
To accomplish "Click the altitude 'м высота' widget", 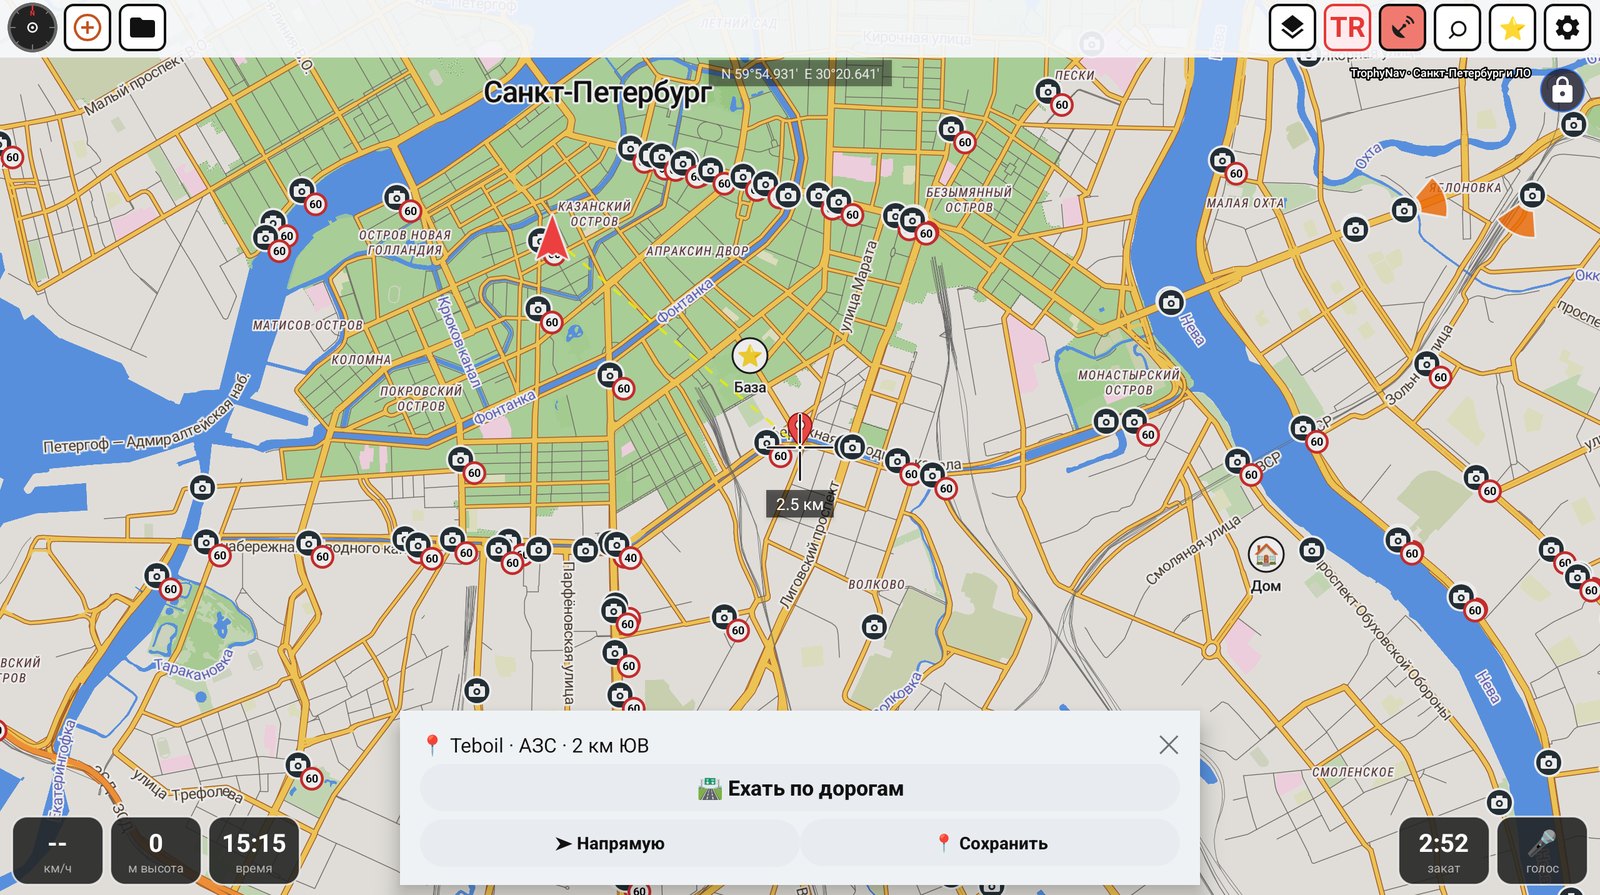I will pyautogui.click(x=155, y=850).
